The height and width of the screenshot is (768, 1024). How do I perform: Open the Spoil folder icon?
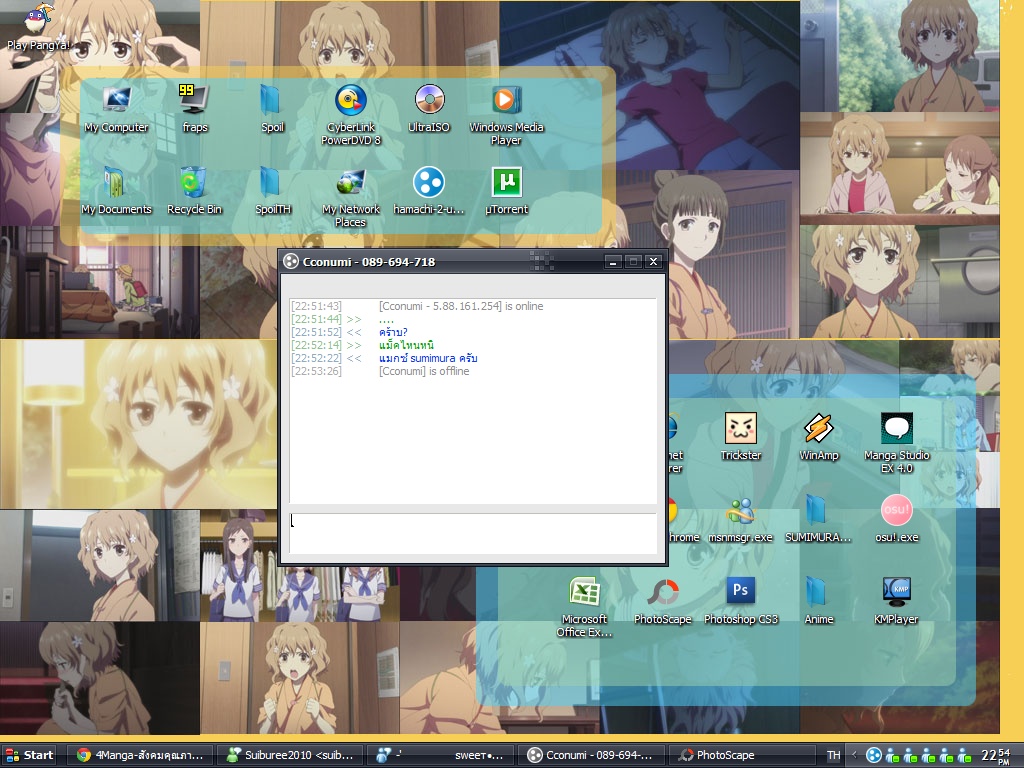tap(272, 109)
